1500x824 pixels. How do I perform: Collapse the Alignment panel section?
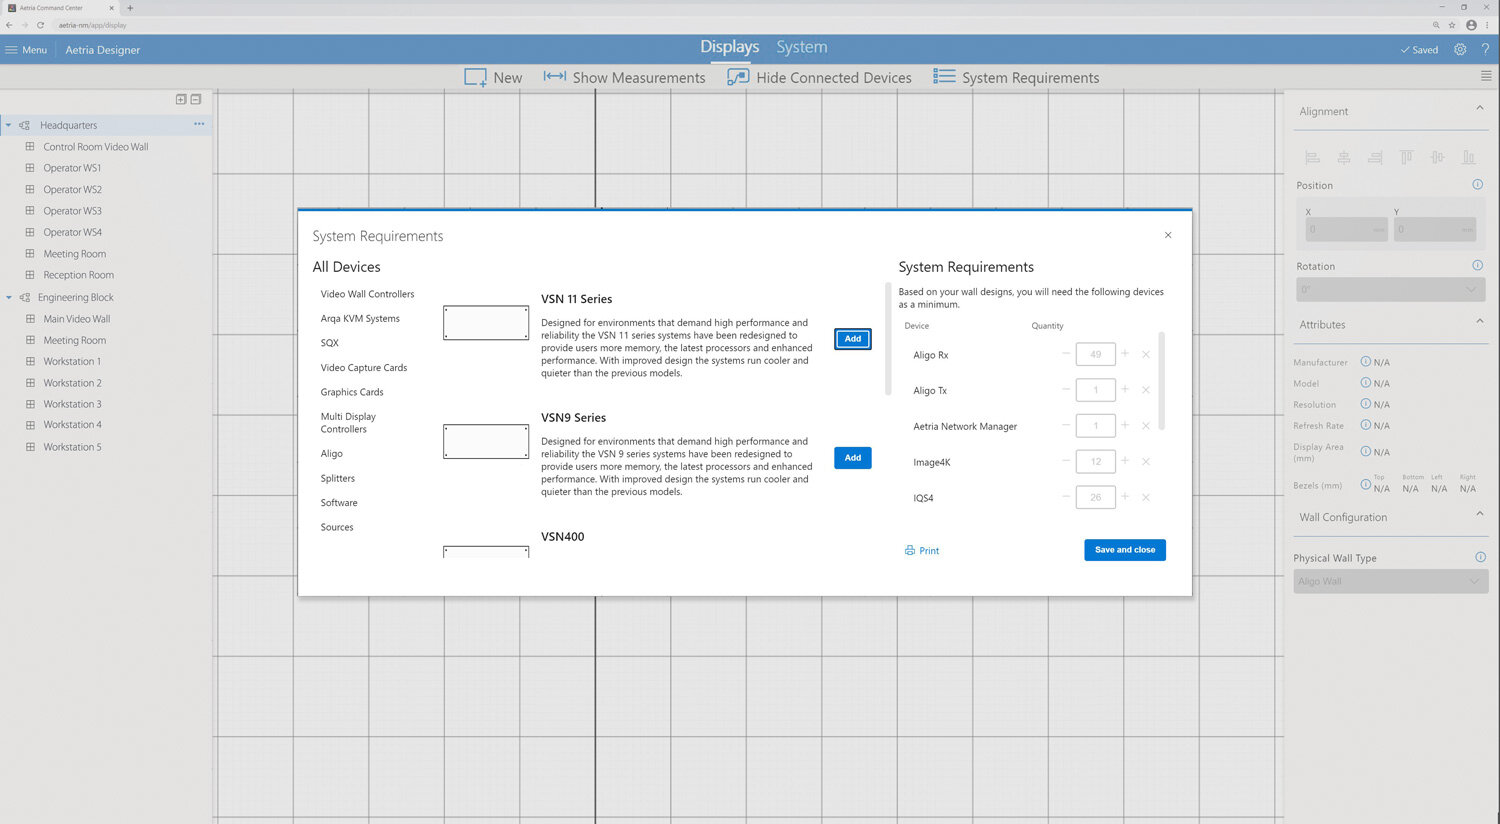pos(1480,108)
